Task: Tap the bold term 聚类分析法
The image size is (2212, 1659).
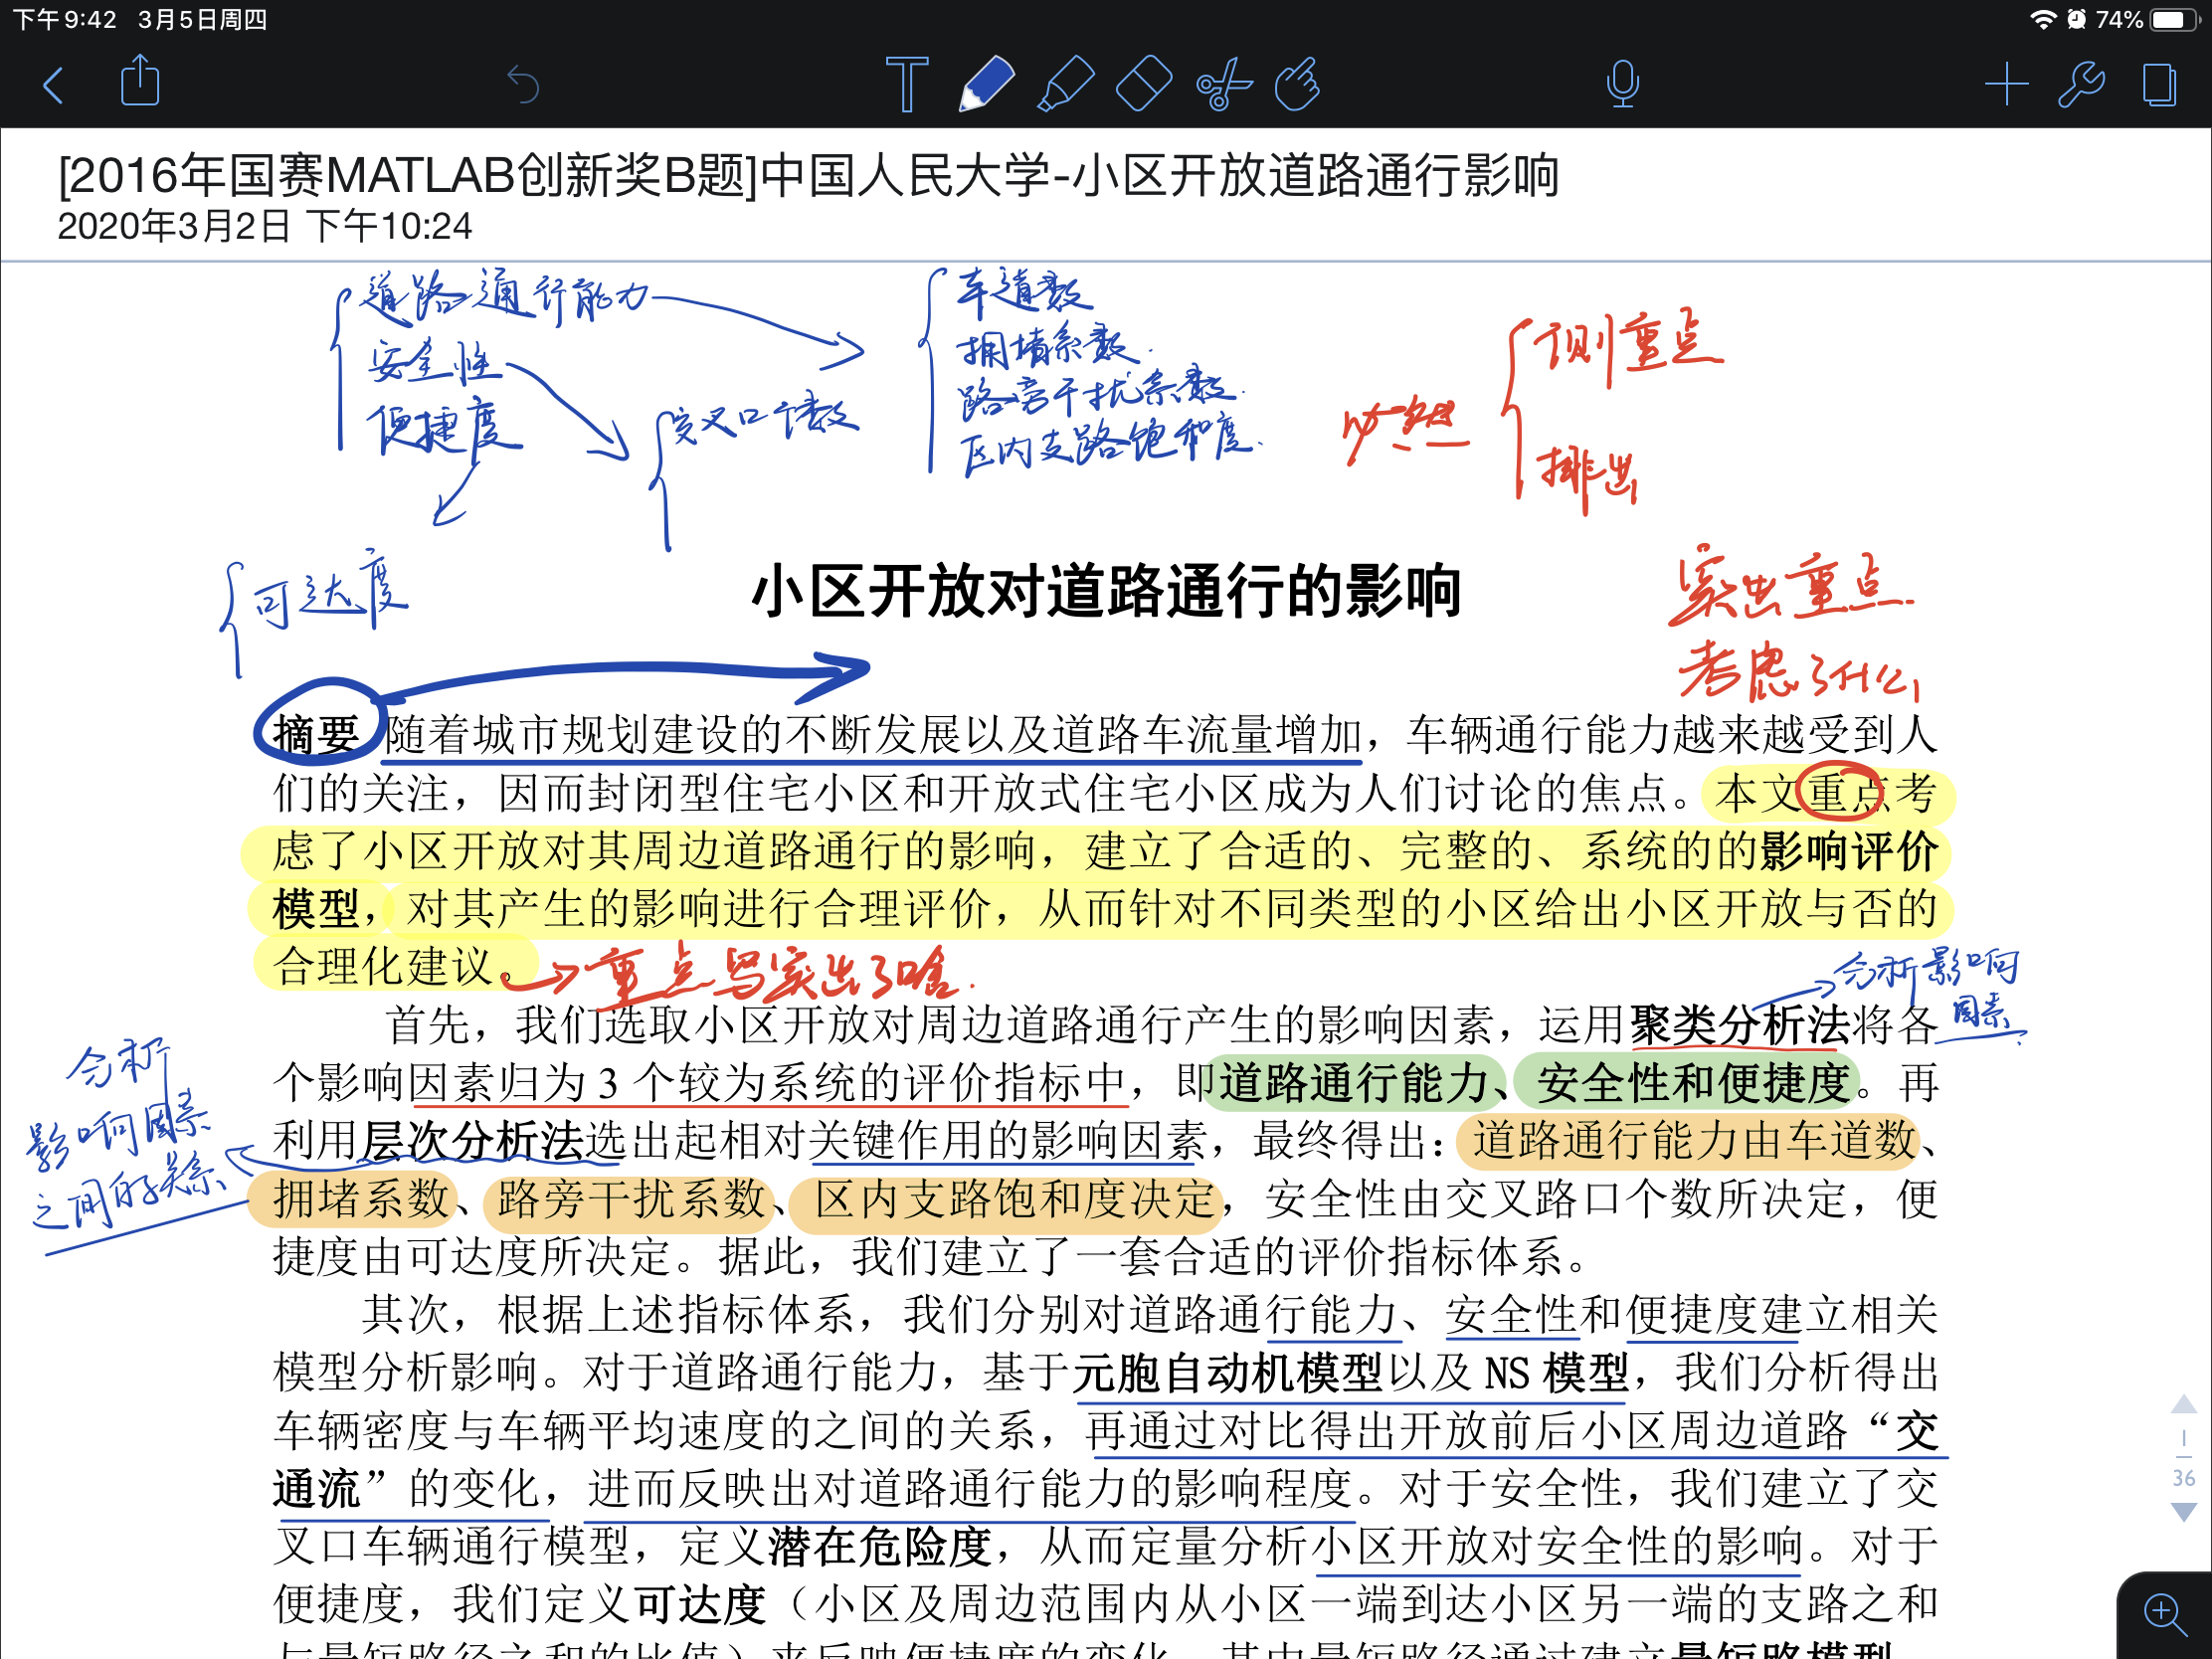Action: (x=1739, y=1025)
